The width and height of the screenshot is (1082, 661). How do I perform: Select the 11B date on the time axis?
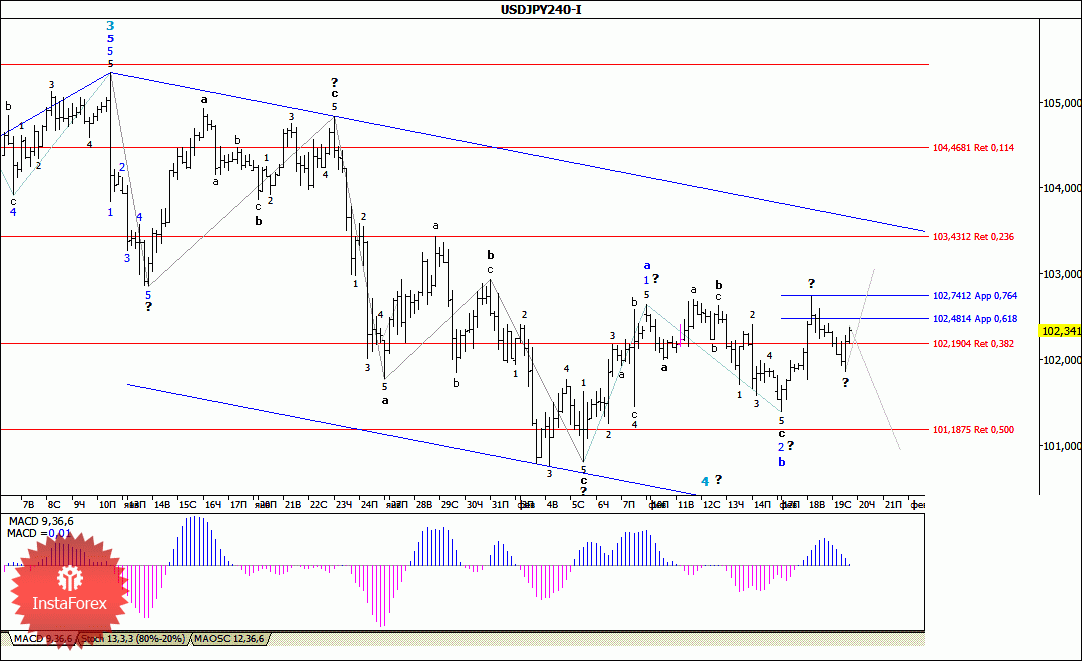tap(685, 505)
